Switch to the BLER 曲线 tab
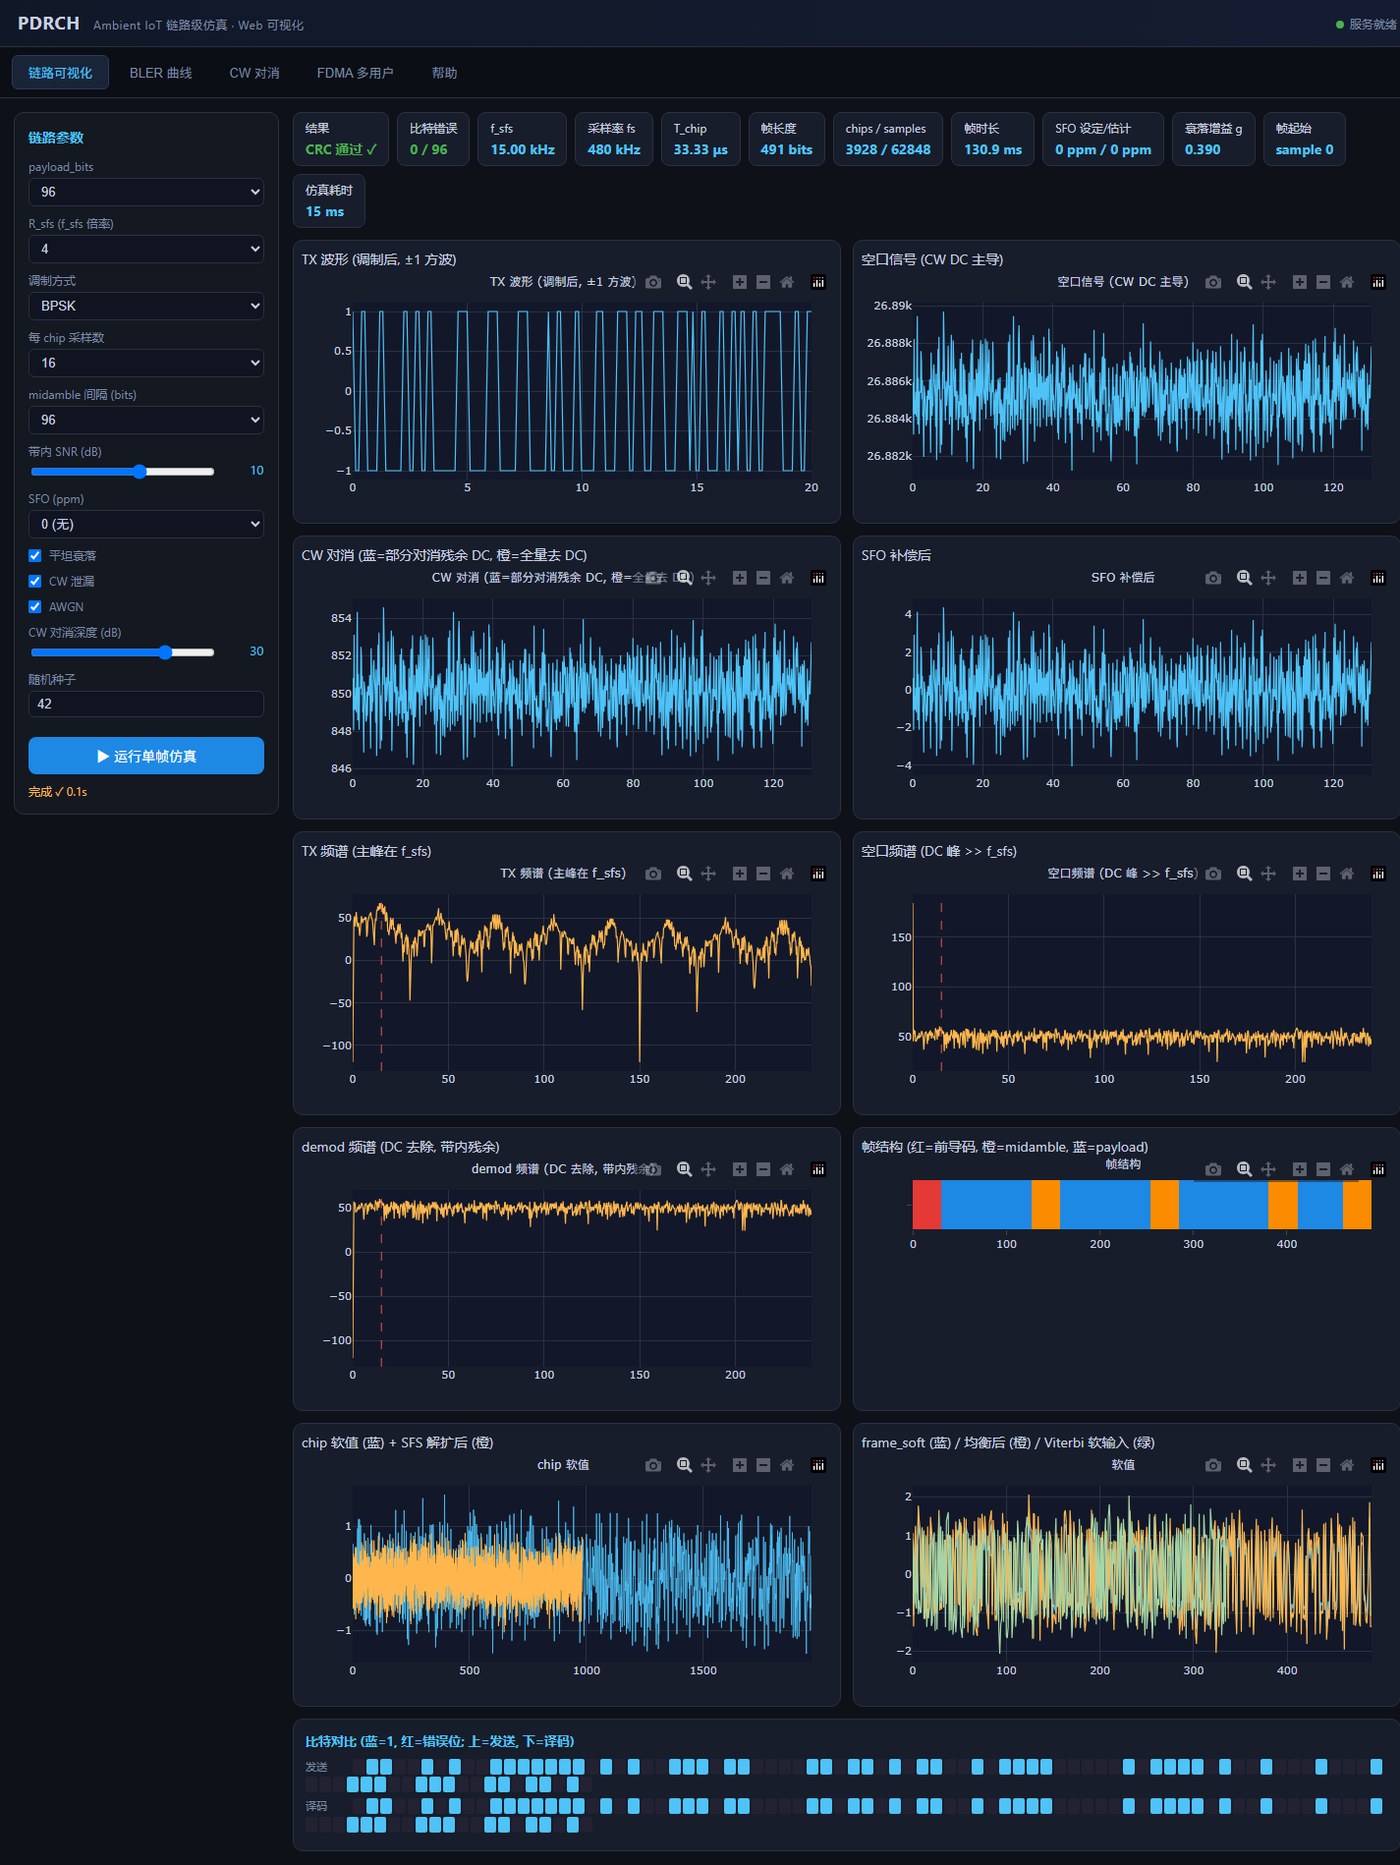The height and width of the screenshot is (1865, 1400). click(x=161, y=73)
